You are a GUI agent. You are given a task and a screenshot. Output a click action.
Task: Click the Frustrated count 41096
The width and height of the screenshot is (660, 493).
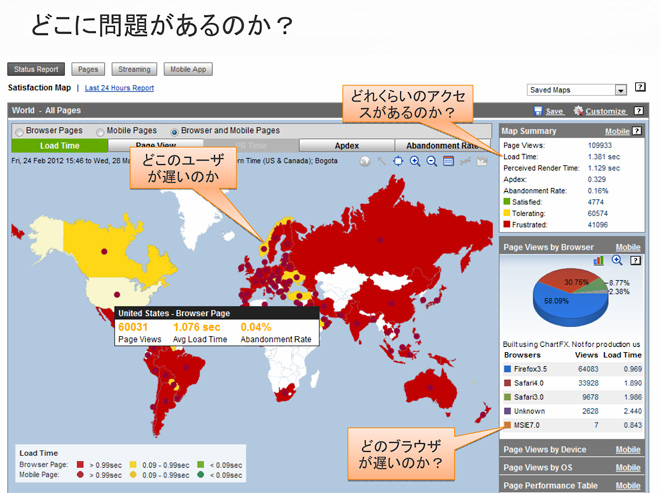[598, 225]
